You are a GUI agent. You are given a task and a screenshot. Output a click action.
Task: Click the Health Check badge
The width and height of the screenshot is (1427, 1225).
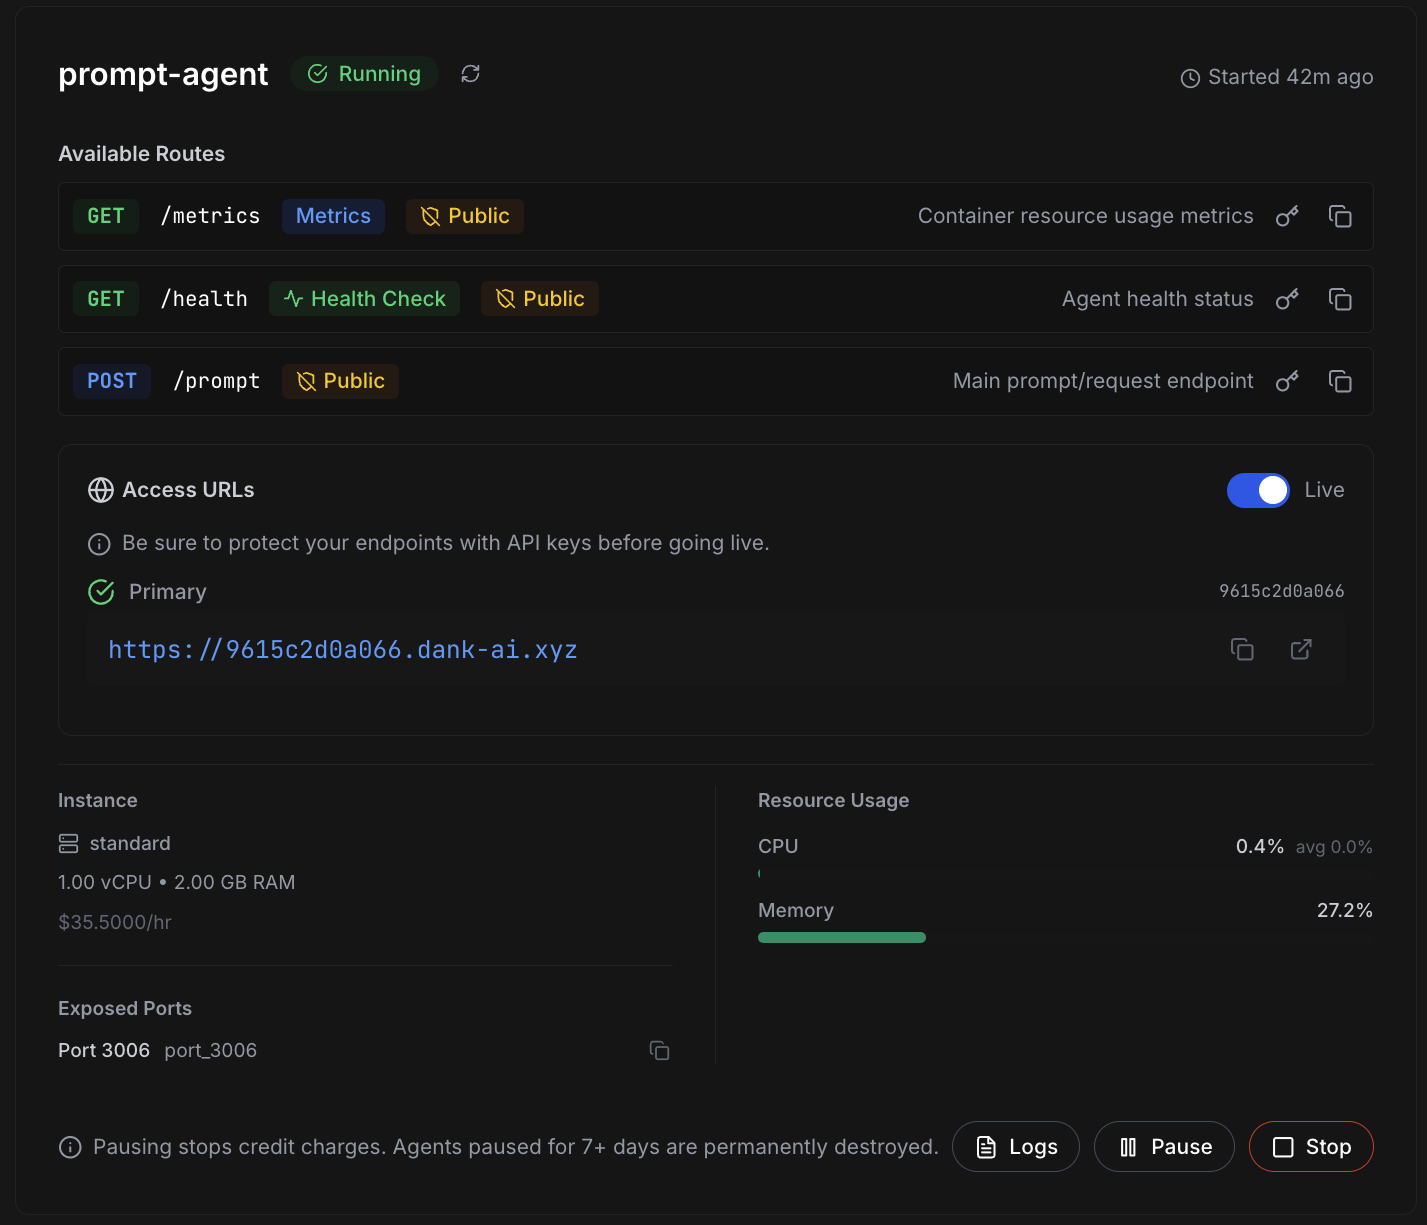pyautogui.click(x=364, y=298)
